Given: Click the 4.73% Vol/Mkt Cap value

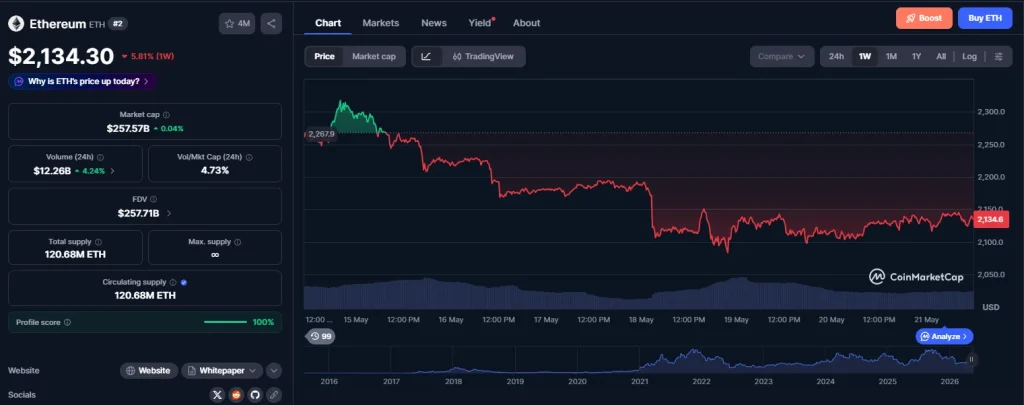Looking at the screenshot, I should (x=215, y=170).
